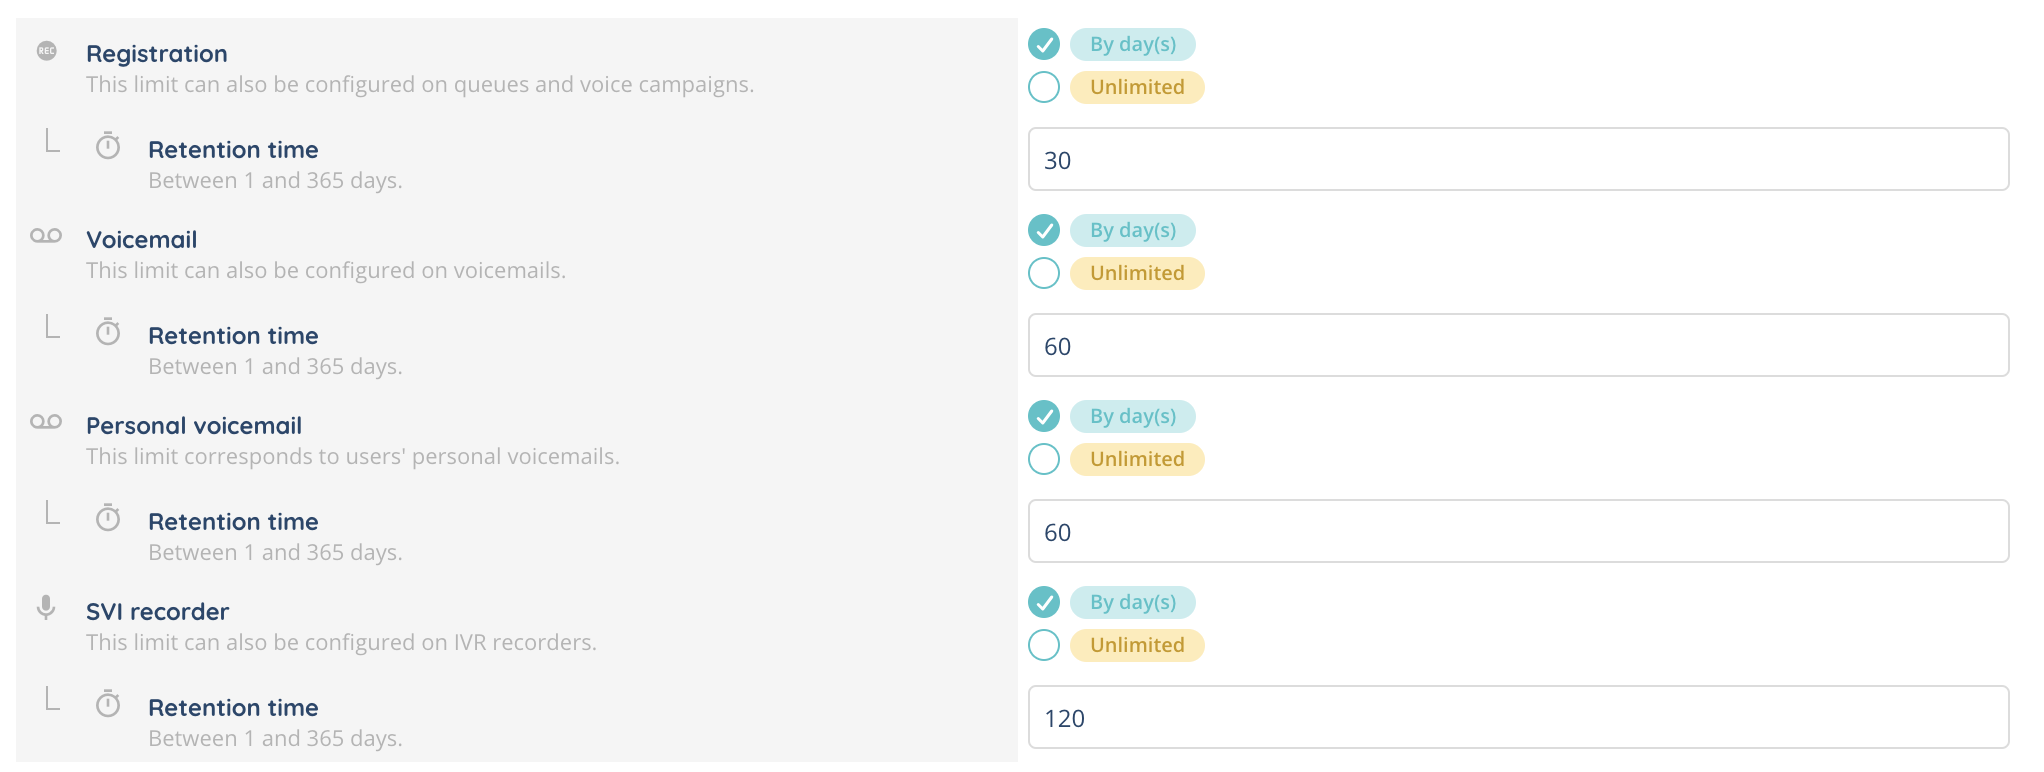The height and width of the screenshot is (772, 2044).
Task: Click Registration retention time field showing 30
Action: click(x=1518, y=160)
